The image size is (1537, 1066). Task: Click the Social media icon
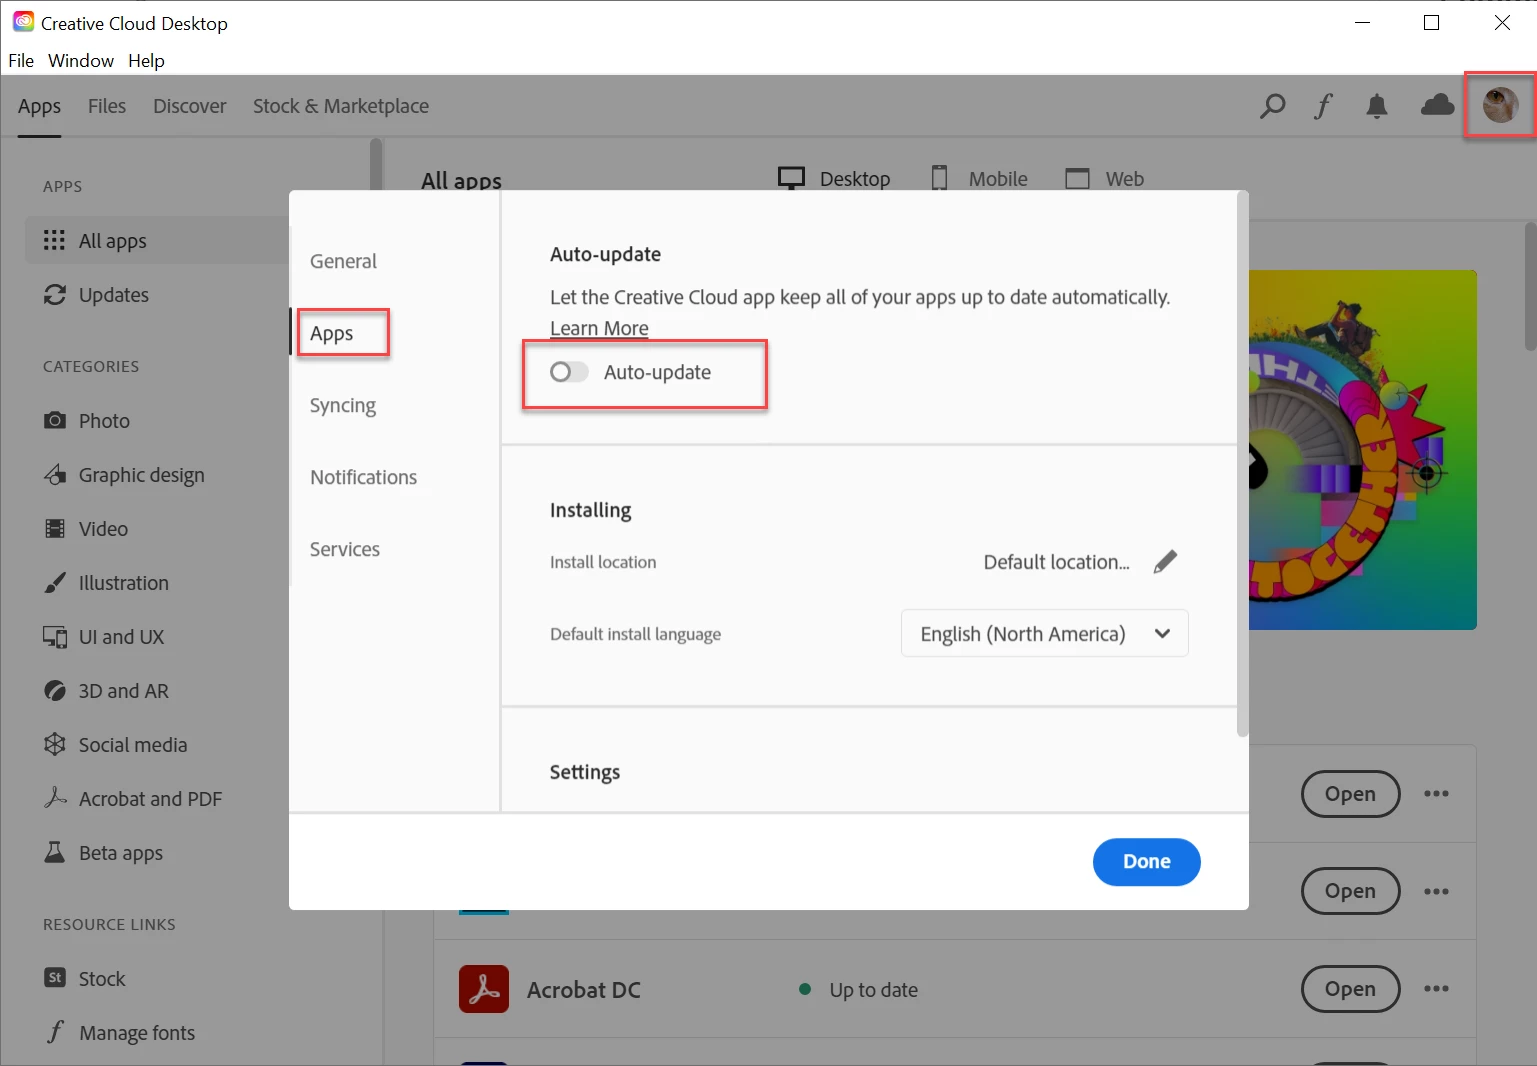pyautogui.click(x=55, y=744)
